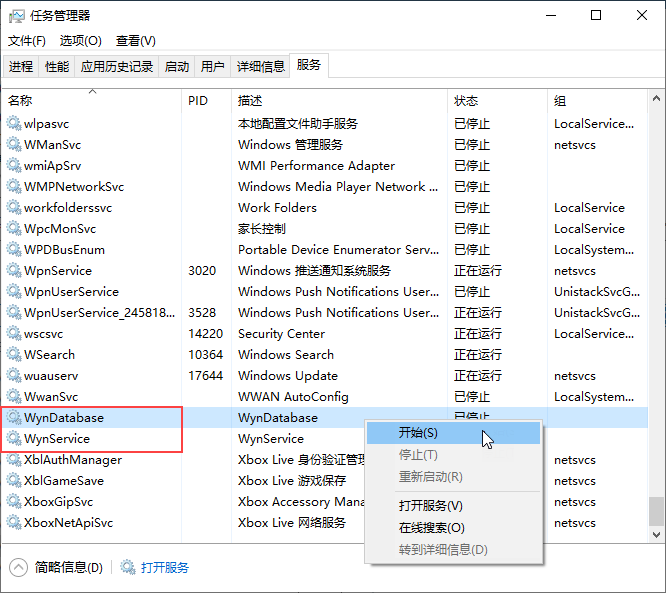The height and width of the screenshot is (593, 666).
Task: Click the Portable Device Enumerator Serv... description
Action: [338, 250]
